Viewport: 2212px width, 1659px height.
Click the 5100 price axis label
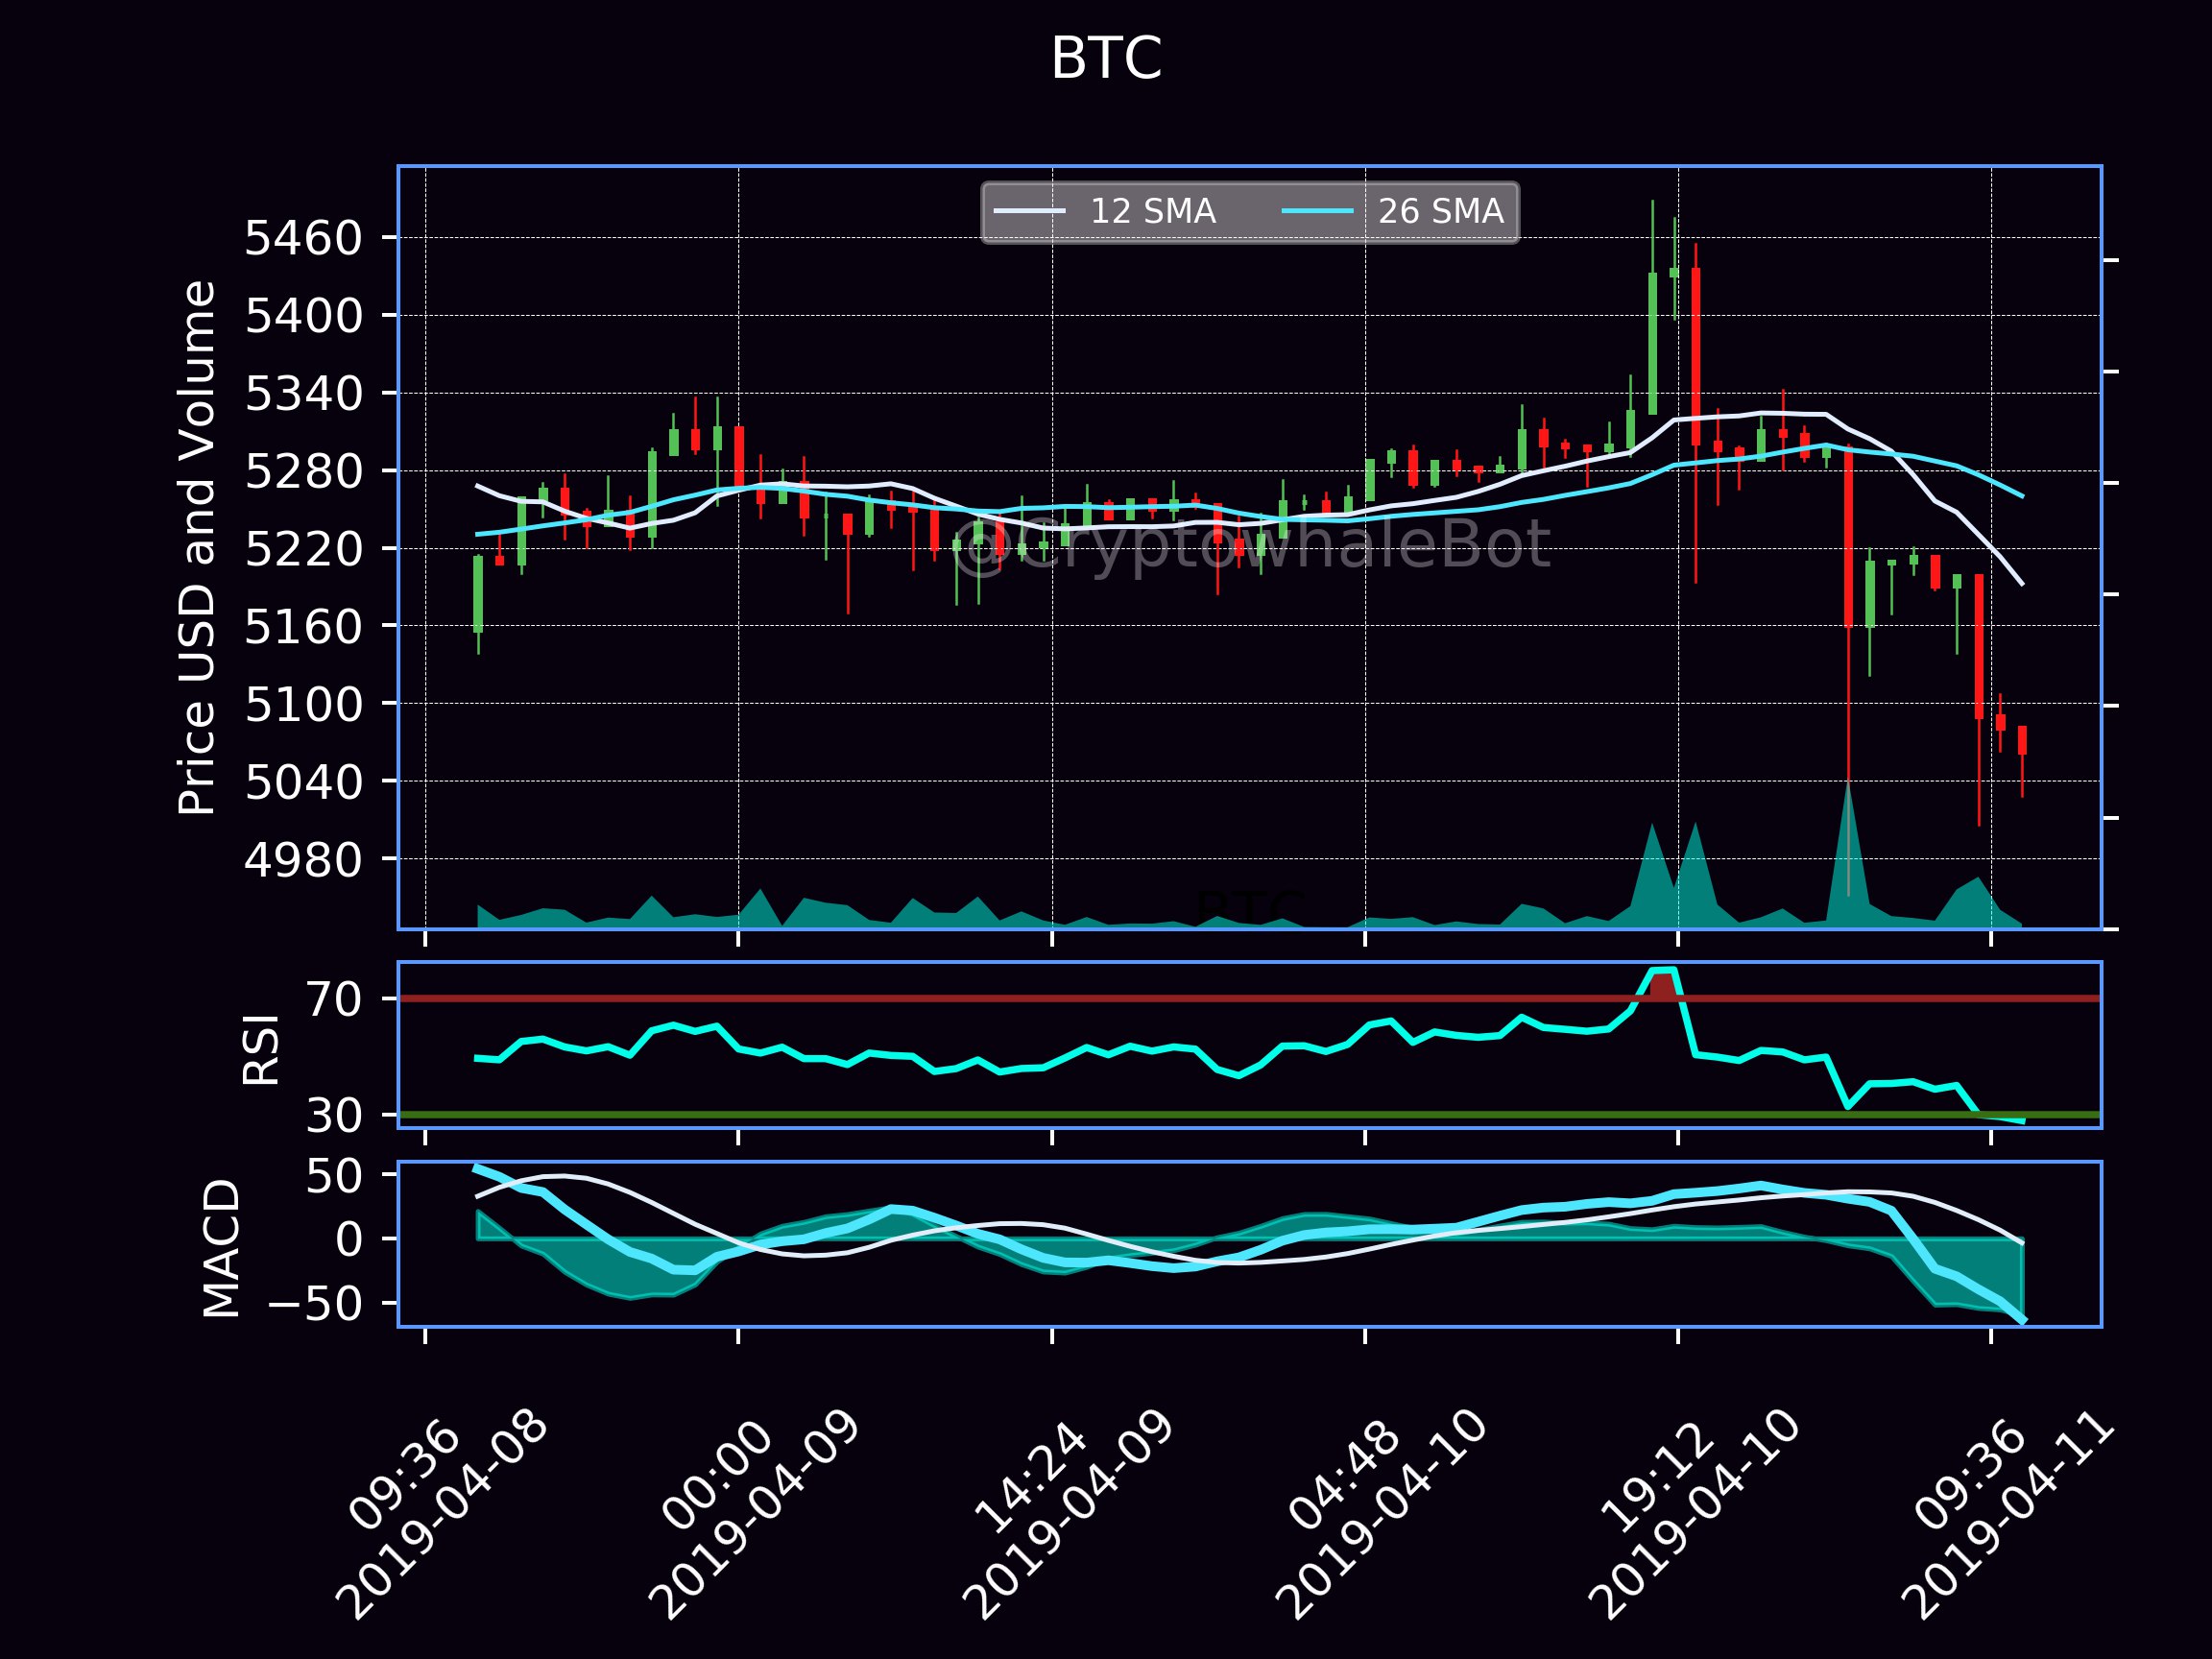(303, 704)
